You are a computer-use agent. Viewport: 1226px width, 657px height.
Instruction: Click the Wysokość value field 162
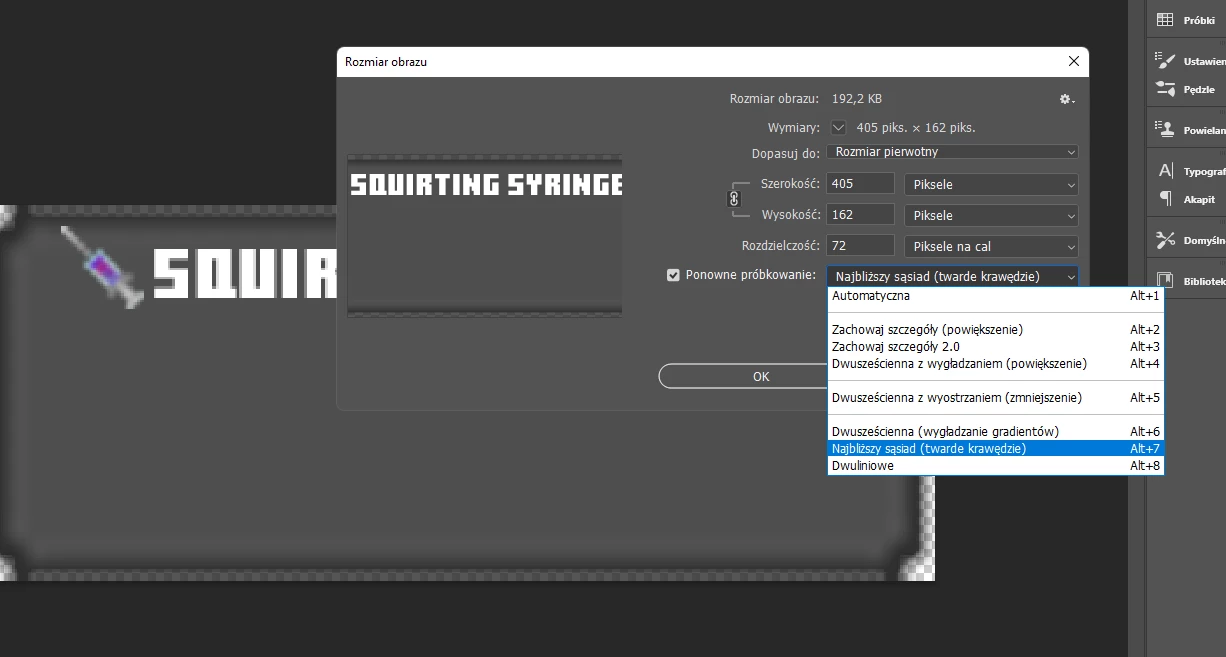pos(861,215)
